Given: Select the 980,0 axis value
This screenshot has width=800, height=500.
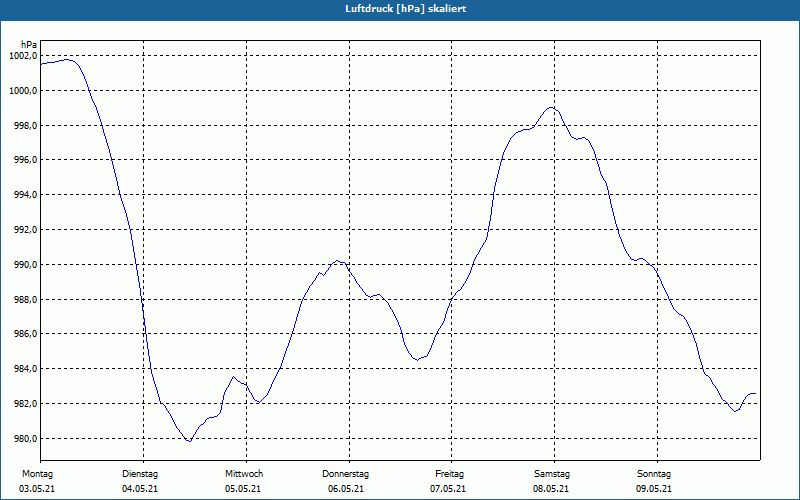Looking at the screenshot, I should click(x=26, y=439).
